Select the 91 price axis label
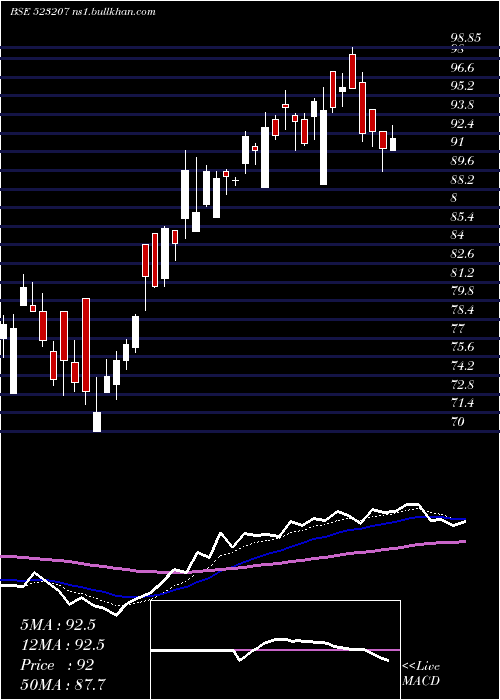500x700 pixels. coord(458,142)
